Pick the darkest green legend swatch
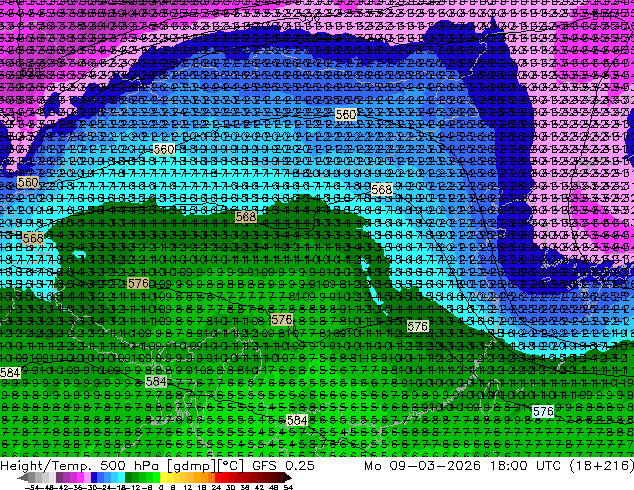 [128, 478]
